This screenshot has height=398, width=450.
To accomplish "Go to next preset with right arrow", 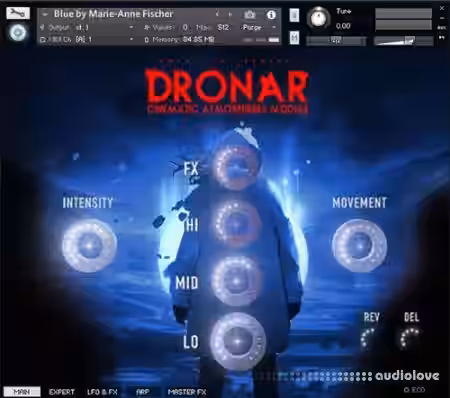I will pyautogui.click(x=230, y=14).
